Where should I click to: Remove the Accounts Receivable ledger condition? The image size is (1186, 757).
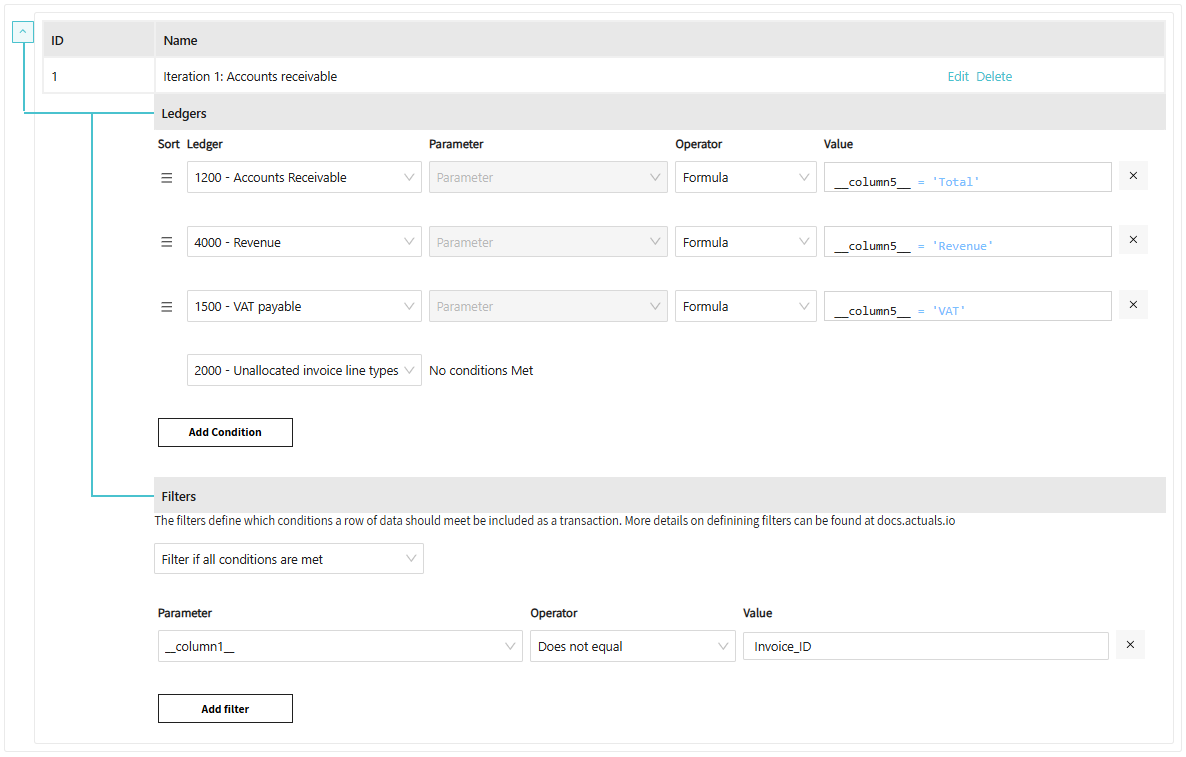click(1133, 176)
